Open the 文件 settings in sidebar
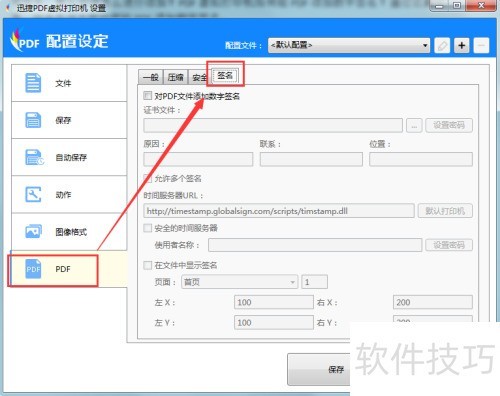Image resolution: width=500 pixels, height=396 pixels. 69,83
